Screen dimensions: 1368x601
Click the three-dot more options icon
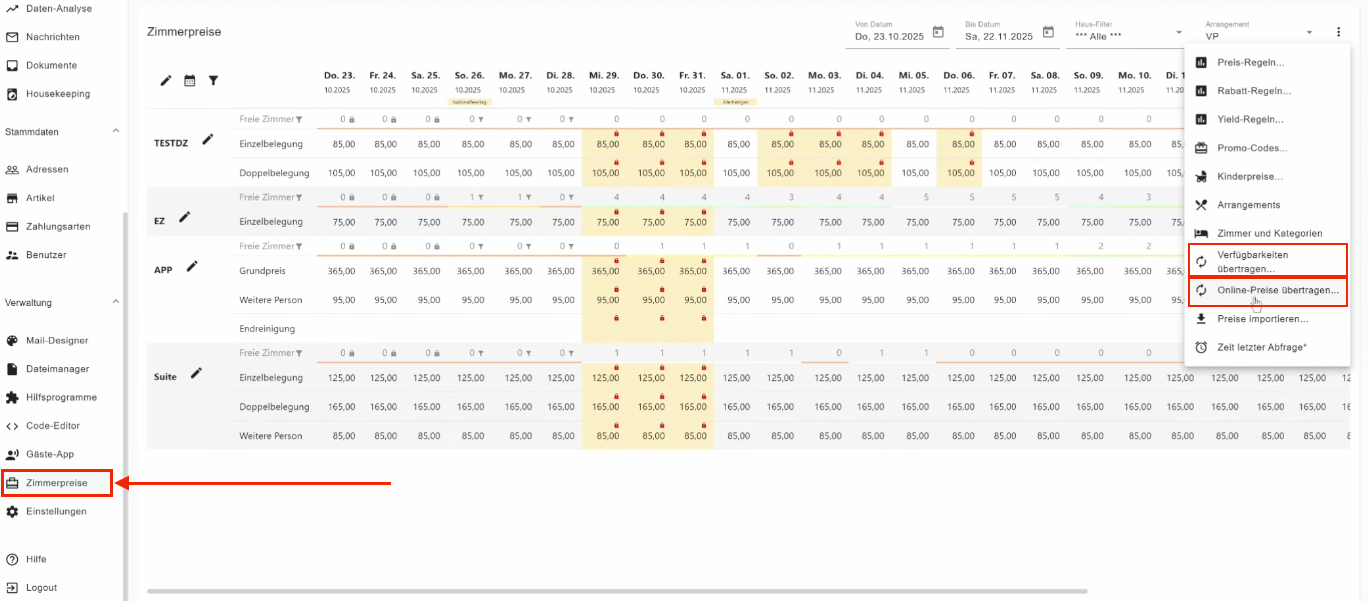pyautogui.click(x=1338, y=32)
